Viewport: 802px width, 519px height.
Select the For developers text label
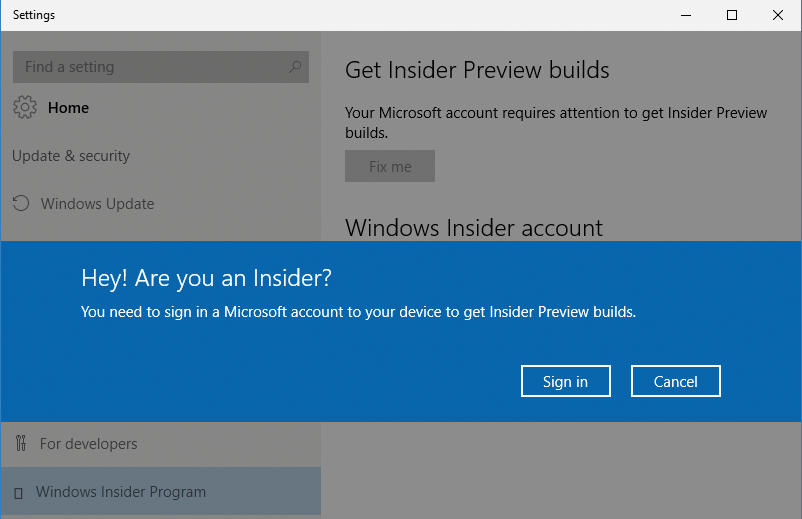88,443
